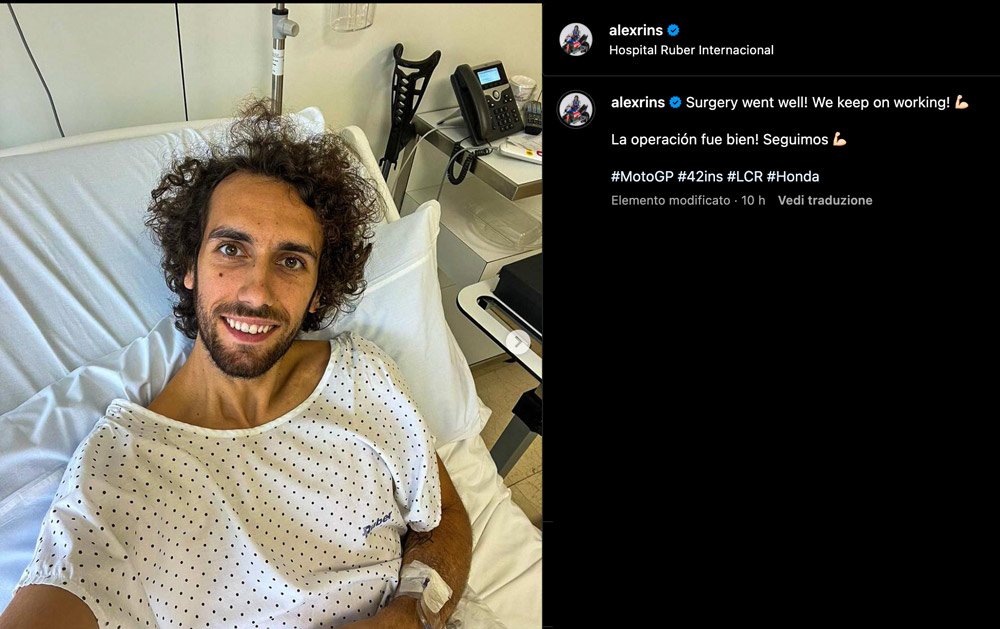Screen dimensions: 1000x629
Task: Click the biceps emoji after 'Seguimos'
Action: (x=839, y=139)
